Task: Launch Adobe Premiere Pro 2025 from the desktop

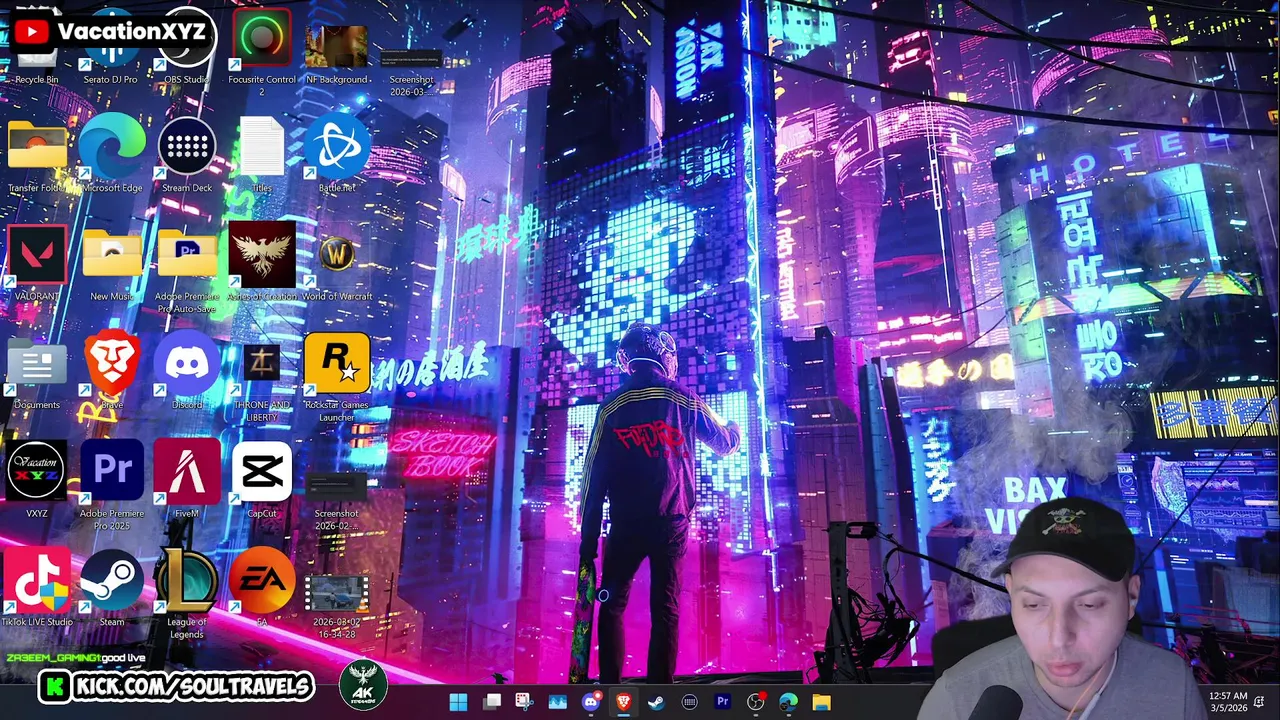Action: click(x=112, y=486)
